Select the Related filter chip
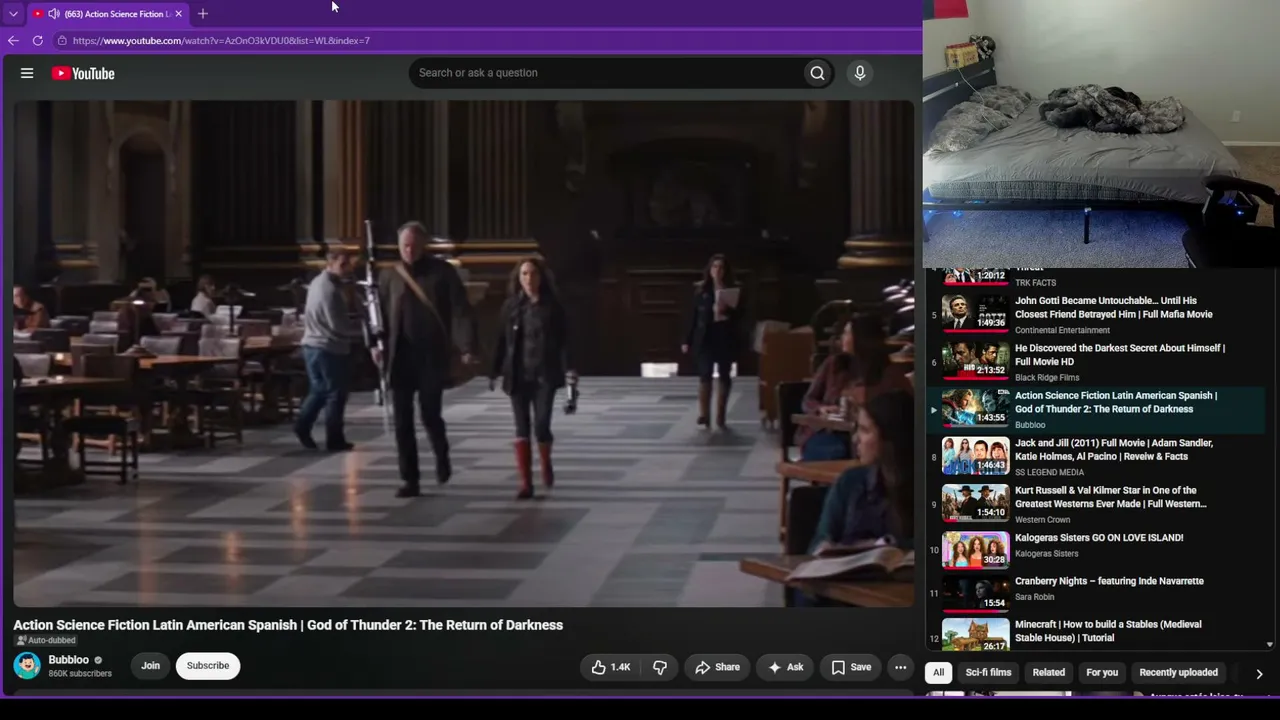 click(1049, 673)
